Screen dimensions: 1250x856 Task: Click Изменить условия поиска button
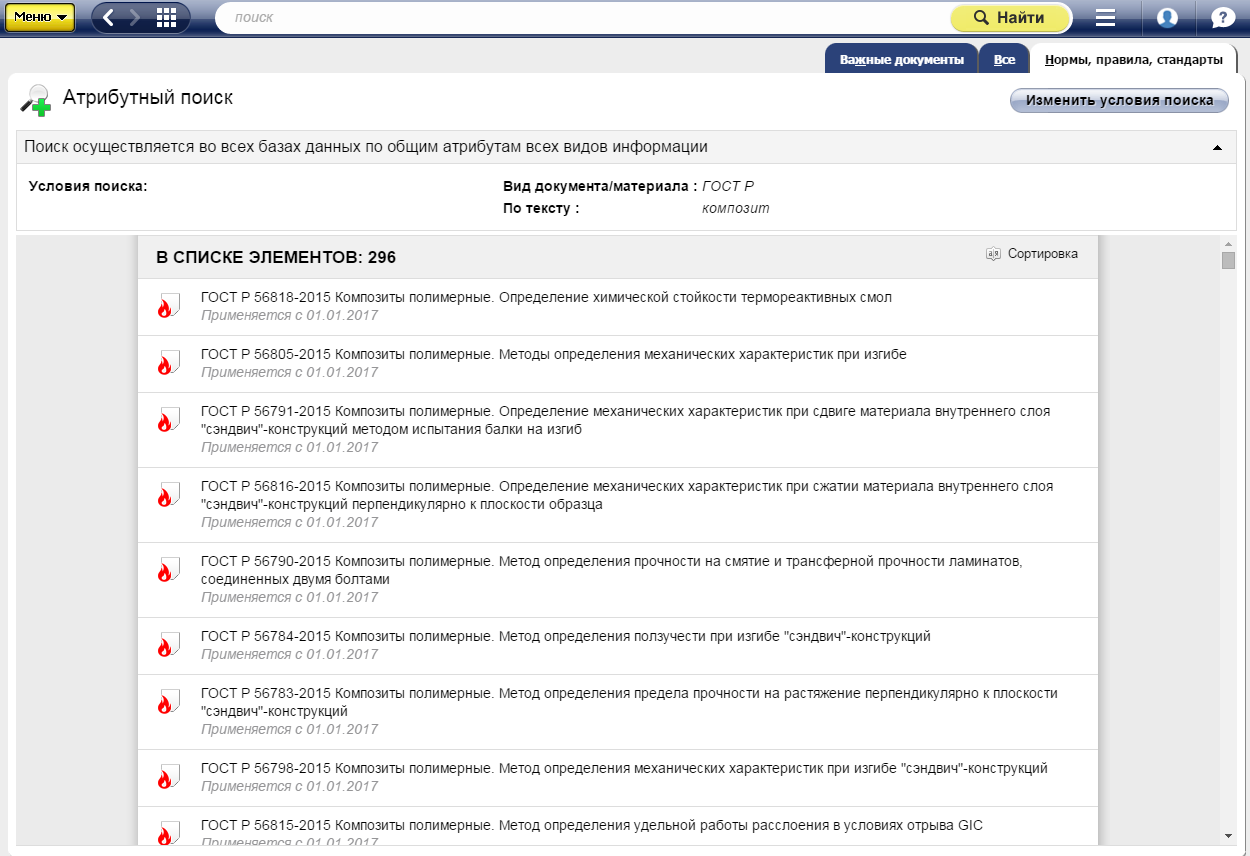tap(1119, 100)
